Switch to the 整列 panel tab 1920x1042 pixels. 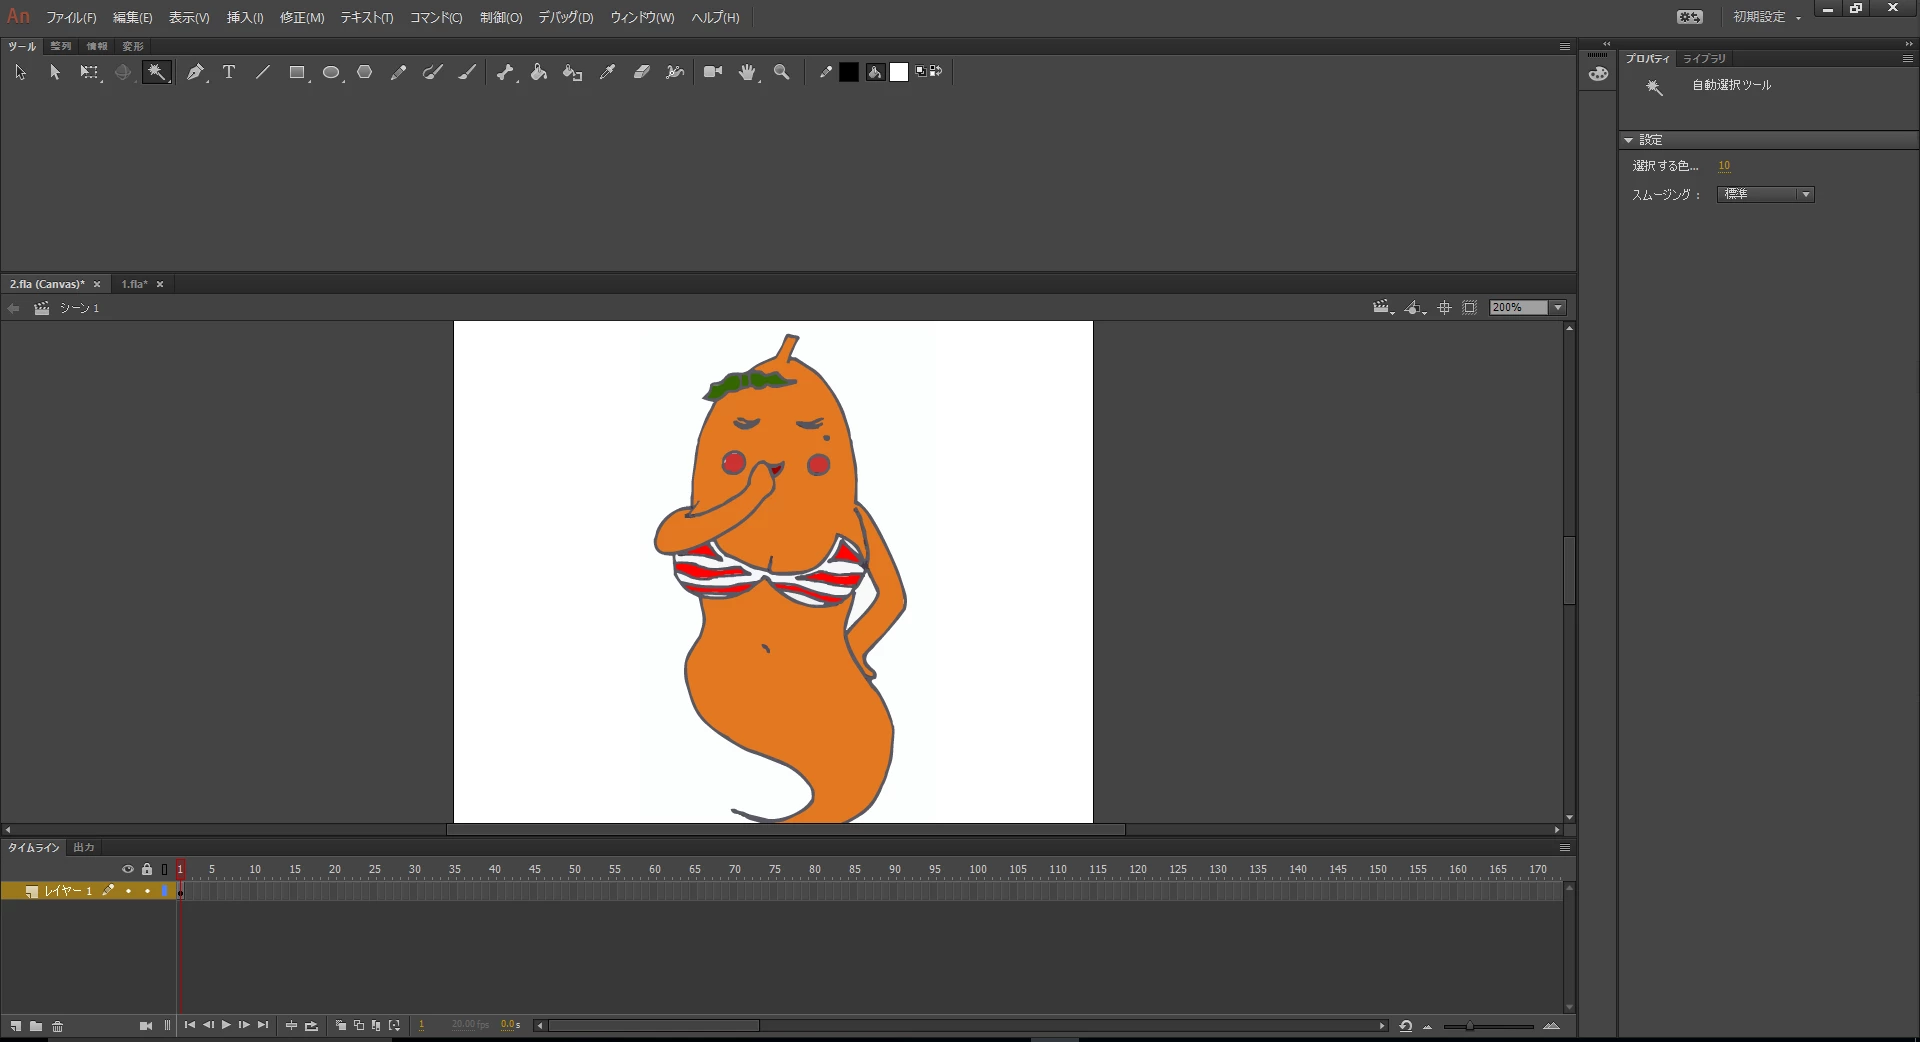[61, 46]
